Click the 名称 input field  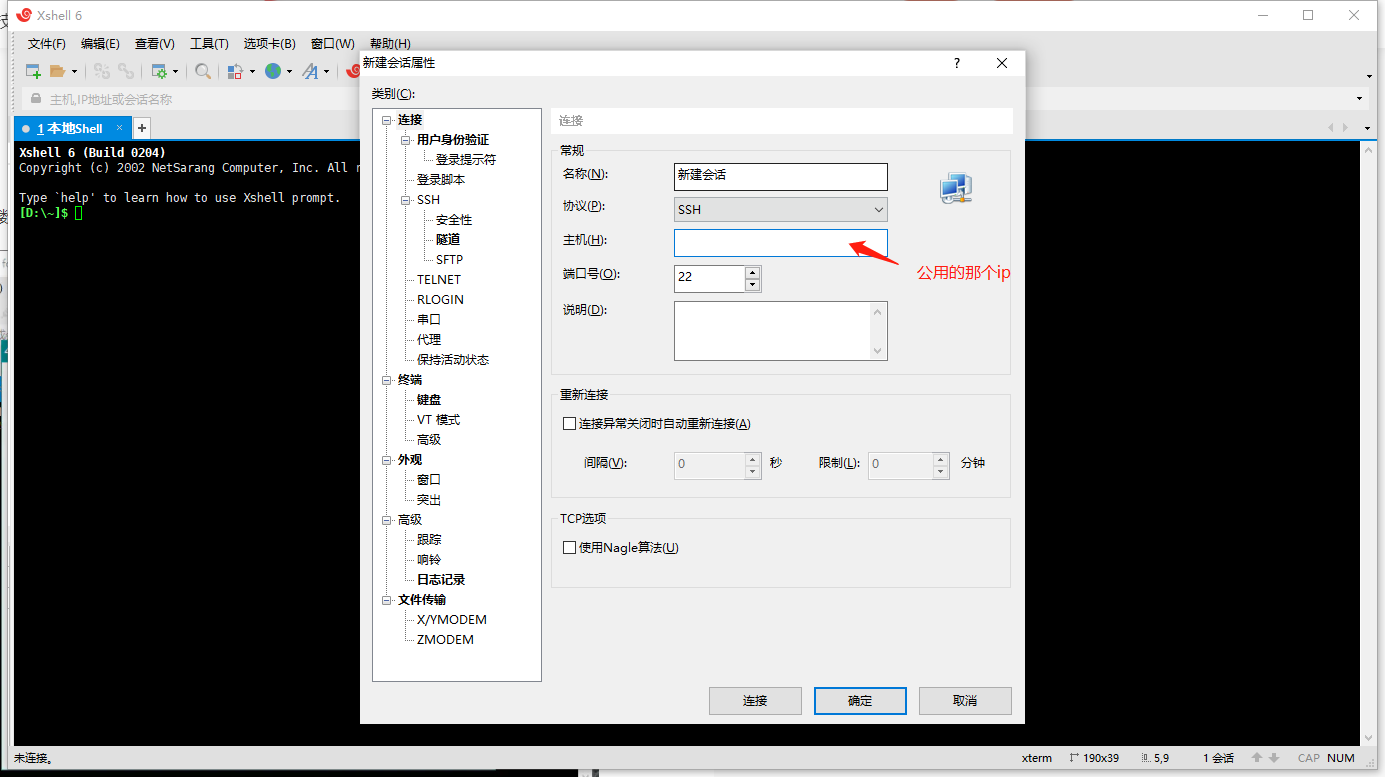(x=781, y=176)
